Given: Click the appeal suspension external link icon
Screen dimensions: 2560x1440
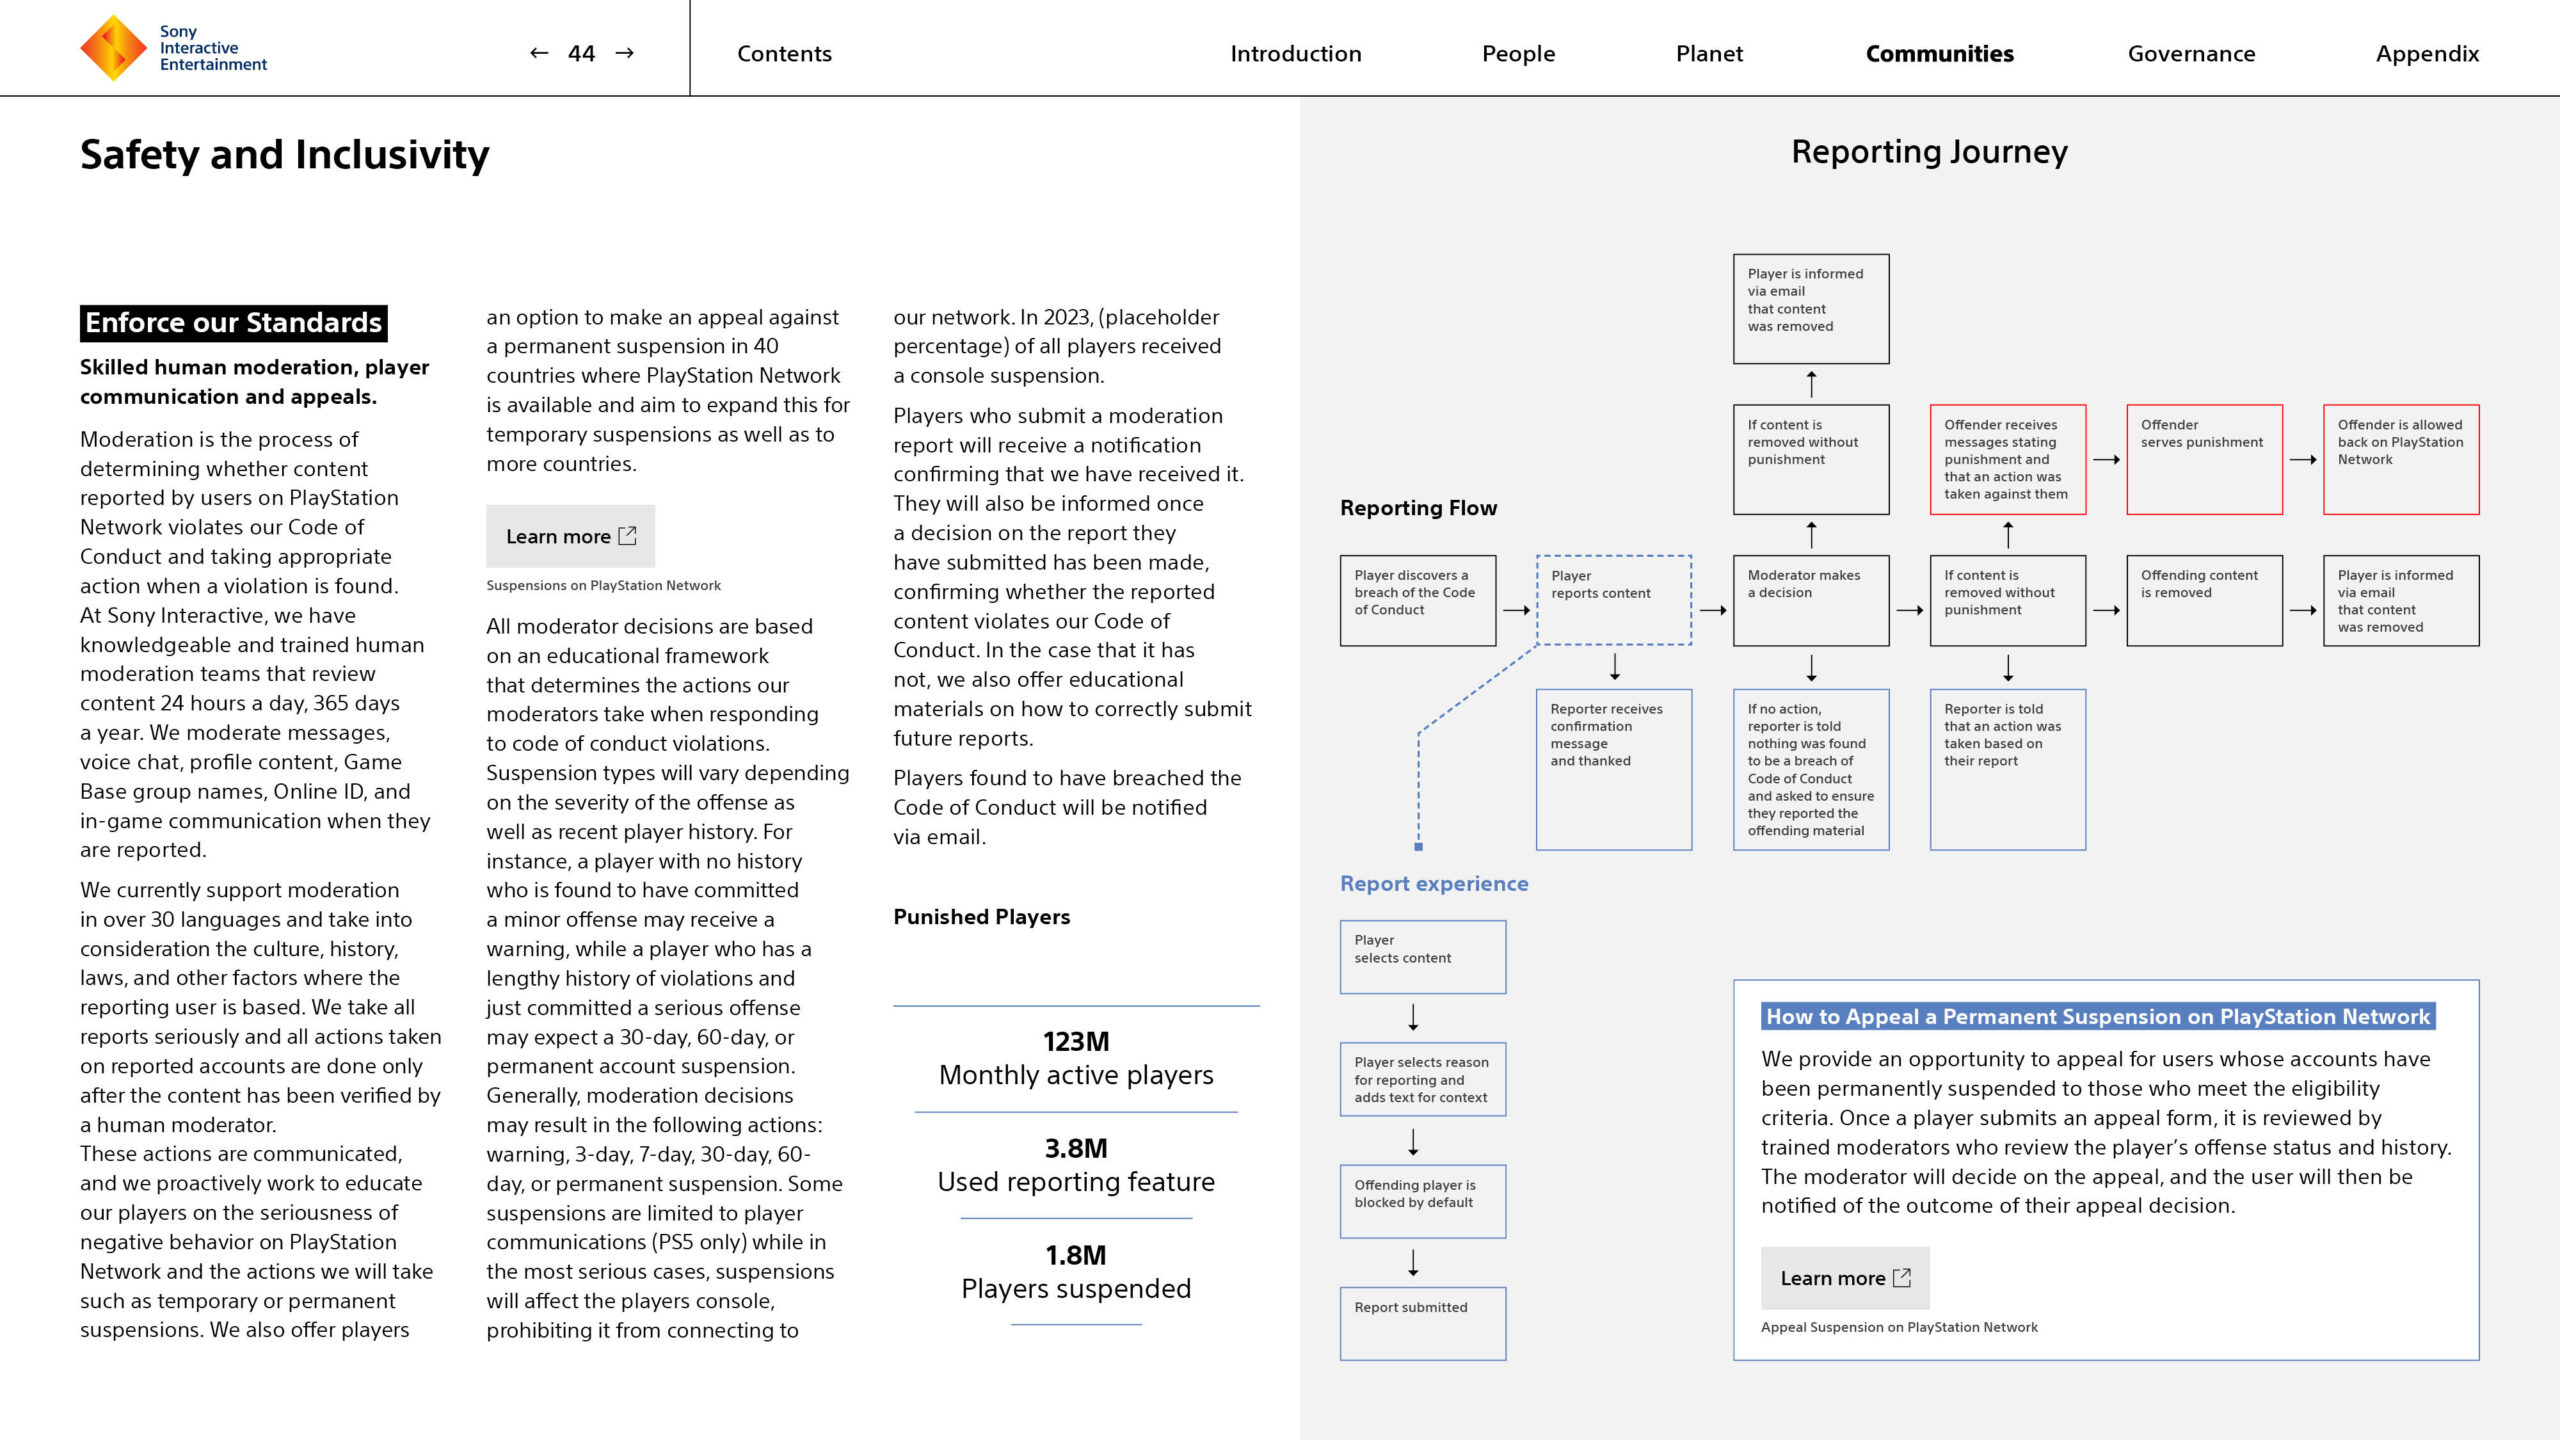Looking at the screenshot, I should (x=1904, y=1278).
